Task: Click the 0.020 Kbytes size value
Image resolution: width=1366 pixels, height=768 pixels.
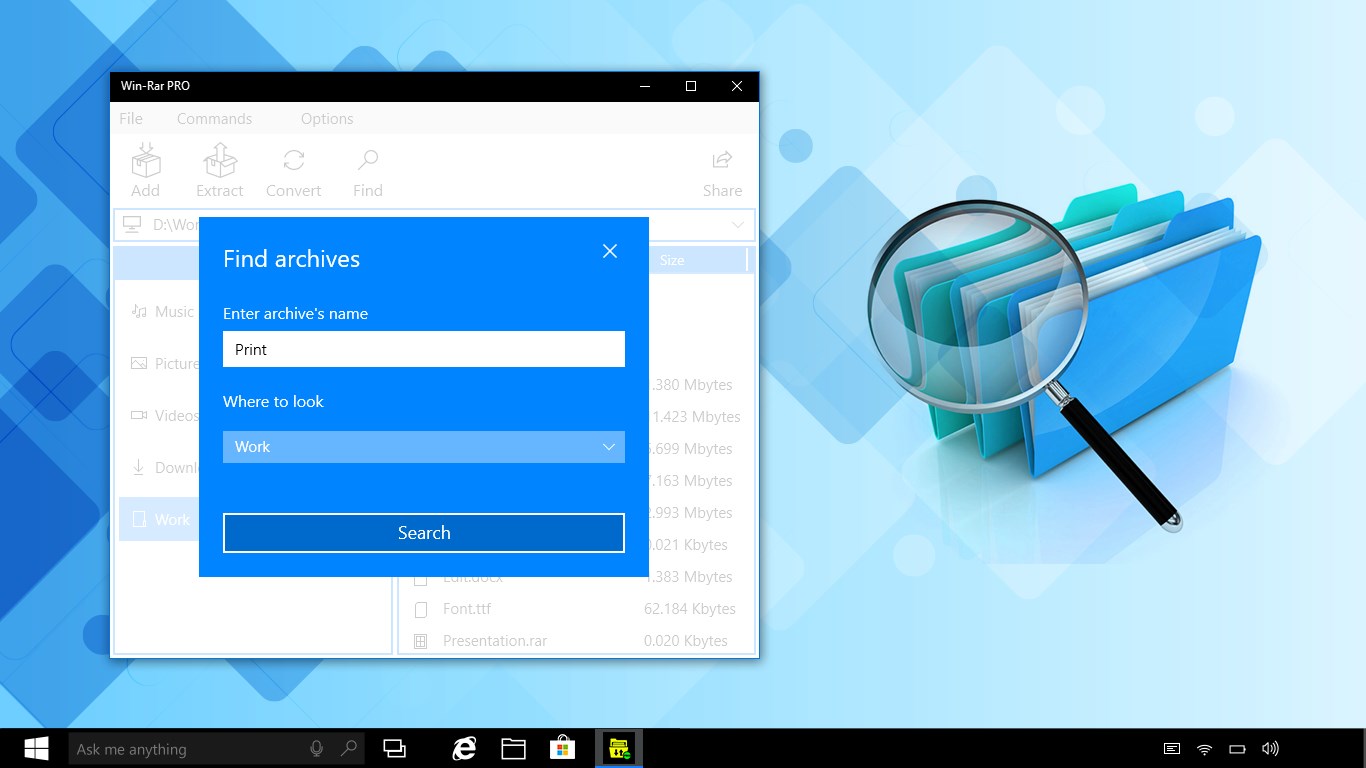Action: pyautogui.click(x=686, y=641)
